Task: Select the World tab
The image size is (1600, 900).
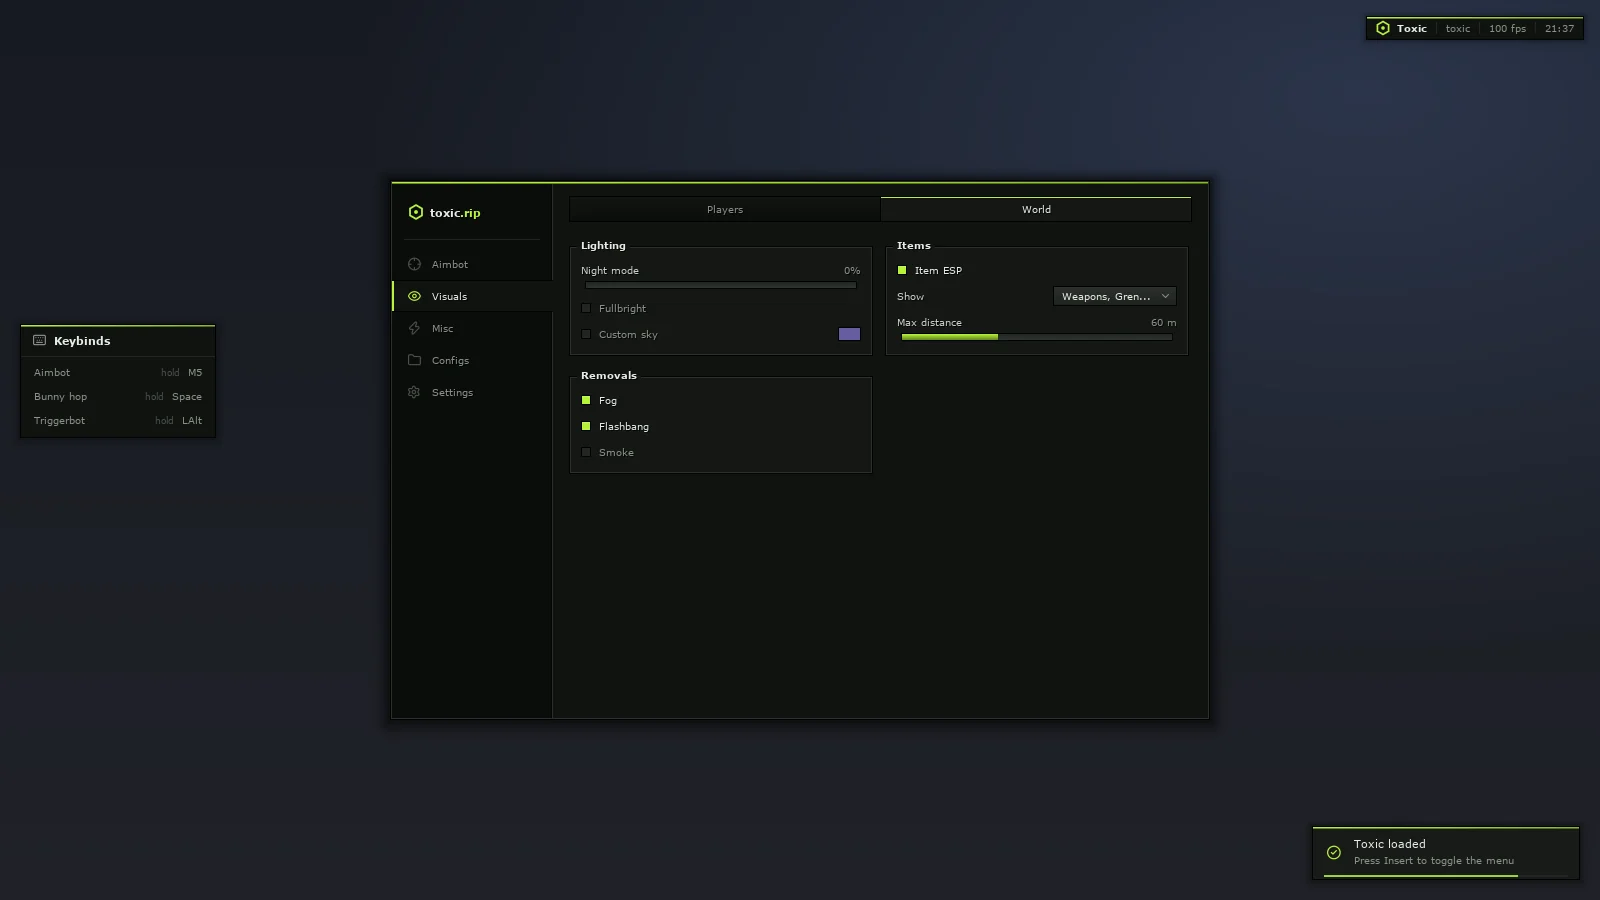Action: [x=1036, y=209]
